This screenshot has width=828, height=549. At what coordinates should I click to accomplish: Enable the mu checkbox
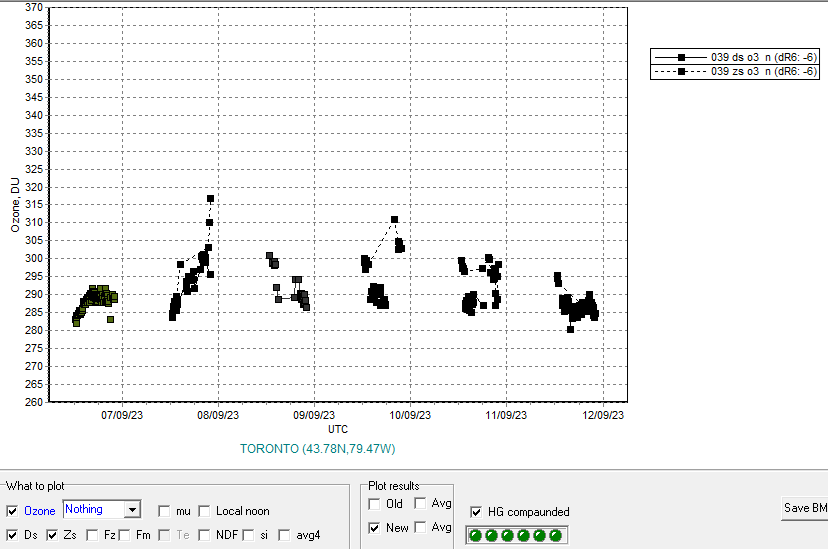pyautogui.click(x=165, y=511)
